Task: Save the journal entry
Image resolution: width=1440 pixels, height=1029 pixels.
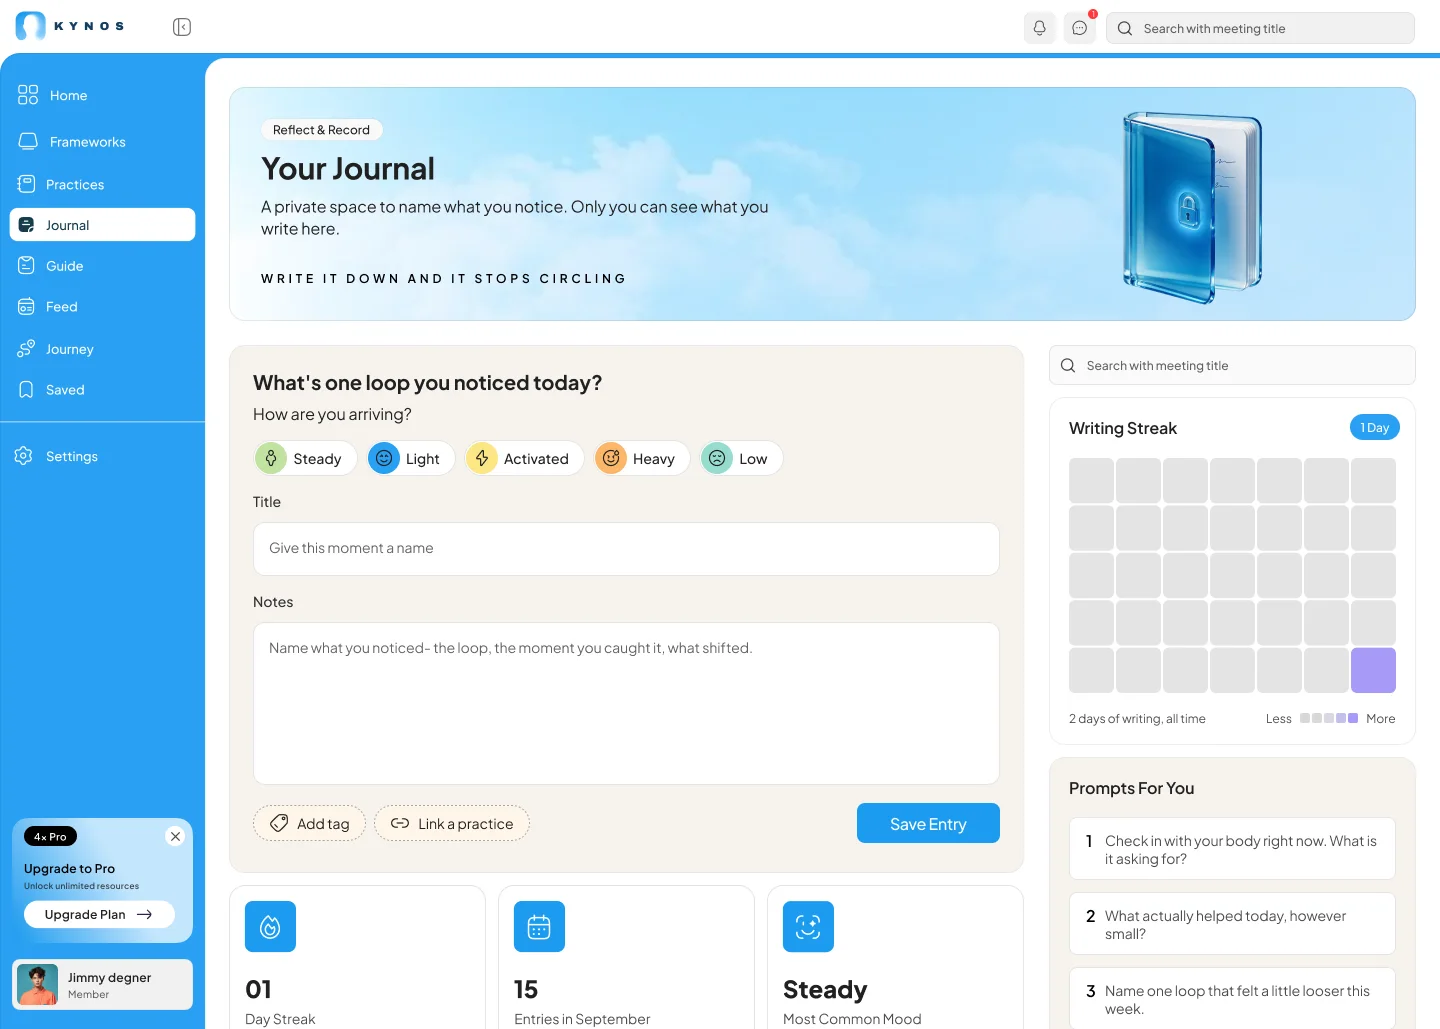Action: click(x=928, y=823)
